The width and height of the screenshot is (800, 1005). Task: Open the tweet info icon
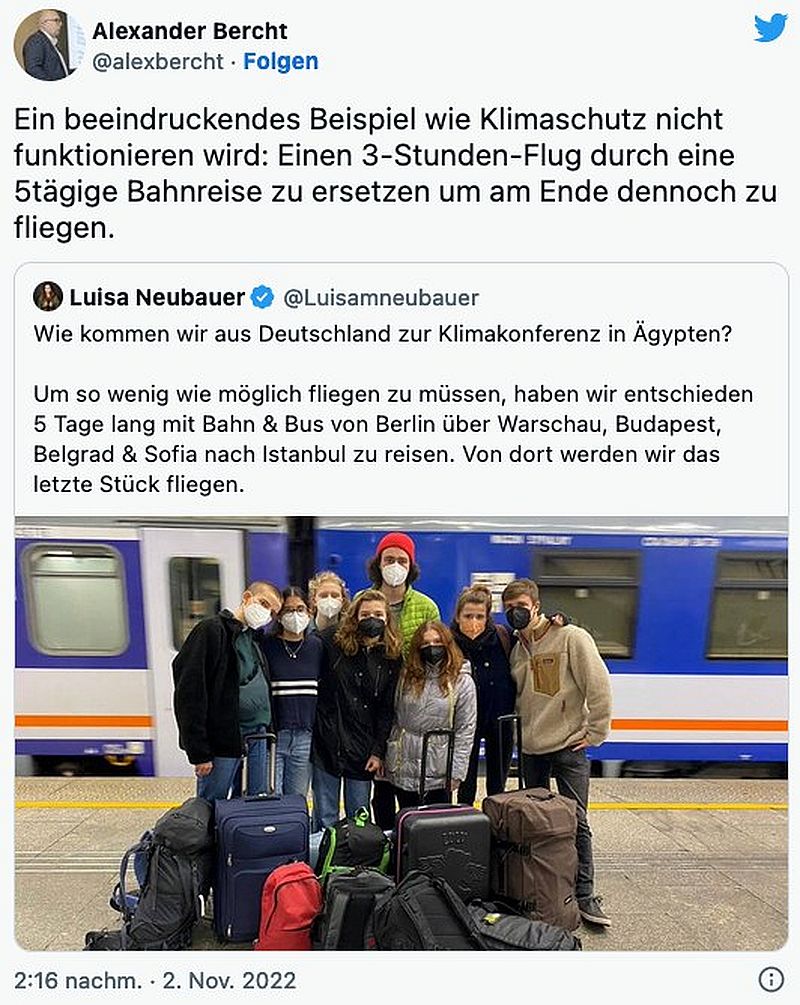(771, 979)
